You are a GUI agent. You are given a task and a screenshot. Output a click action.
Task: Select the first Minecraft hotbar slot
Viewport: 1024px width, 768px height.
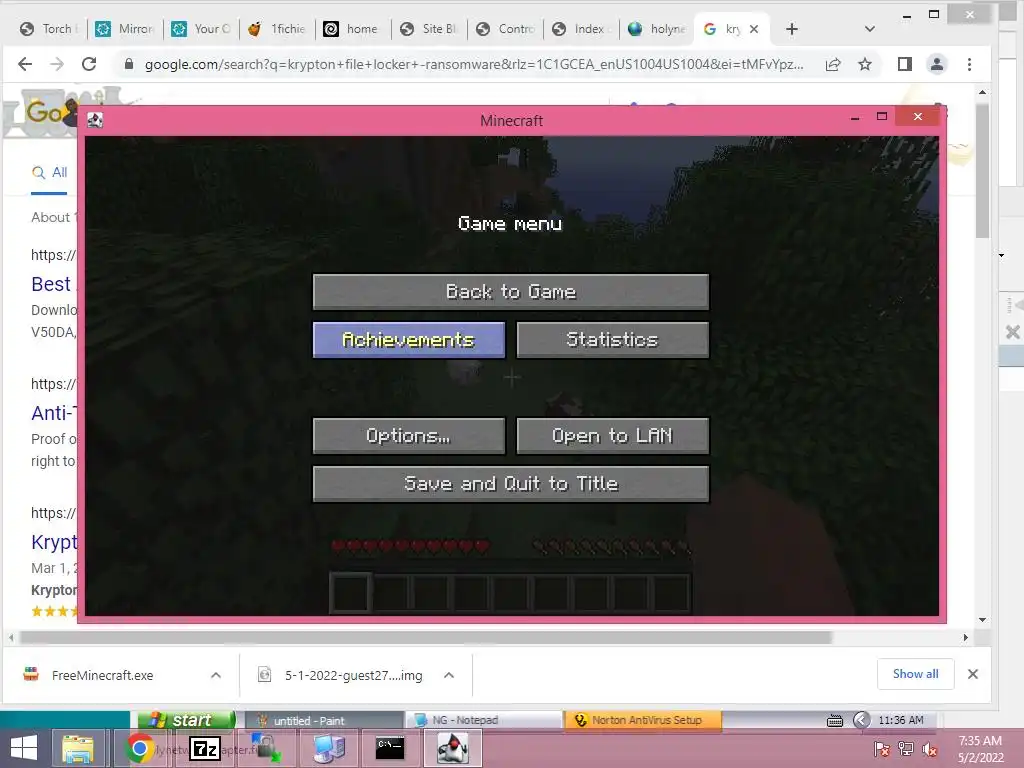pos(351,593)
